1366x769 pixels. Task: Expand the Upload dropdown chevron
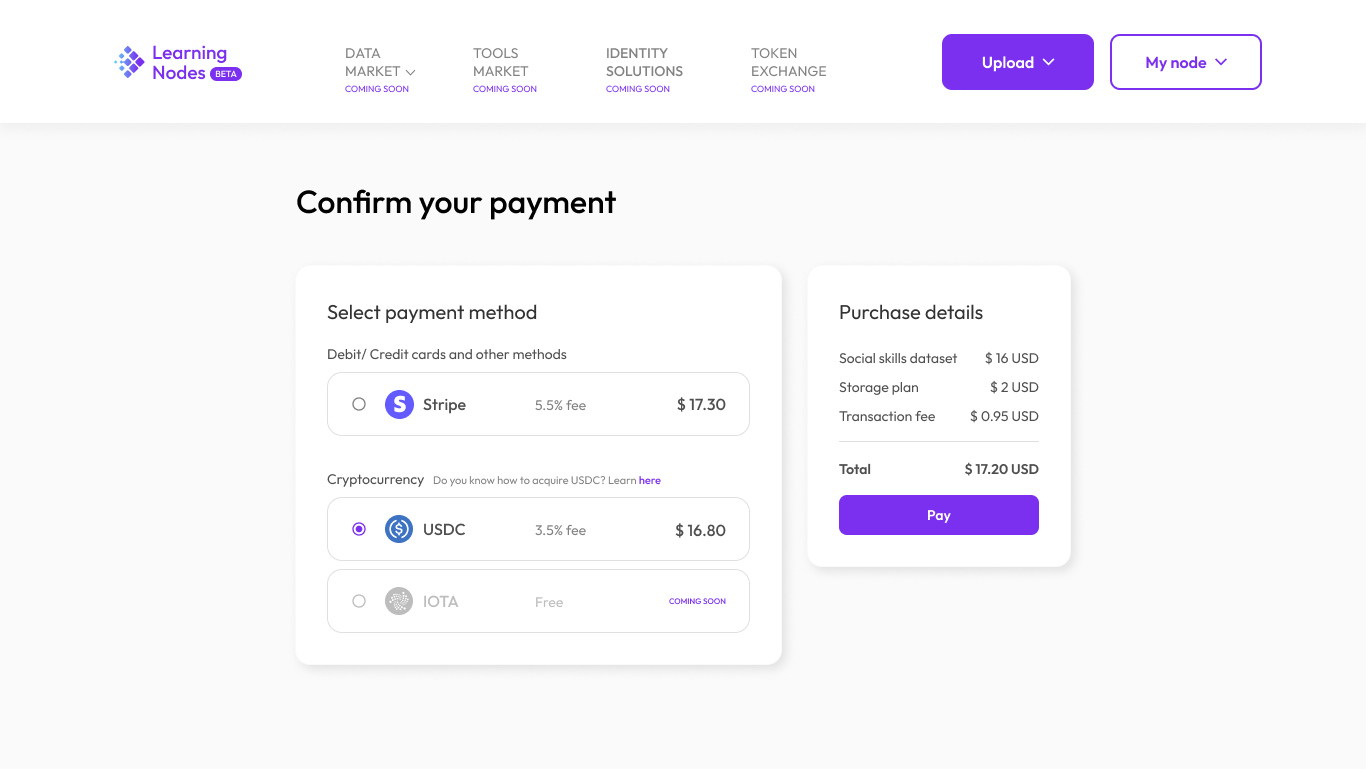1049,61
